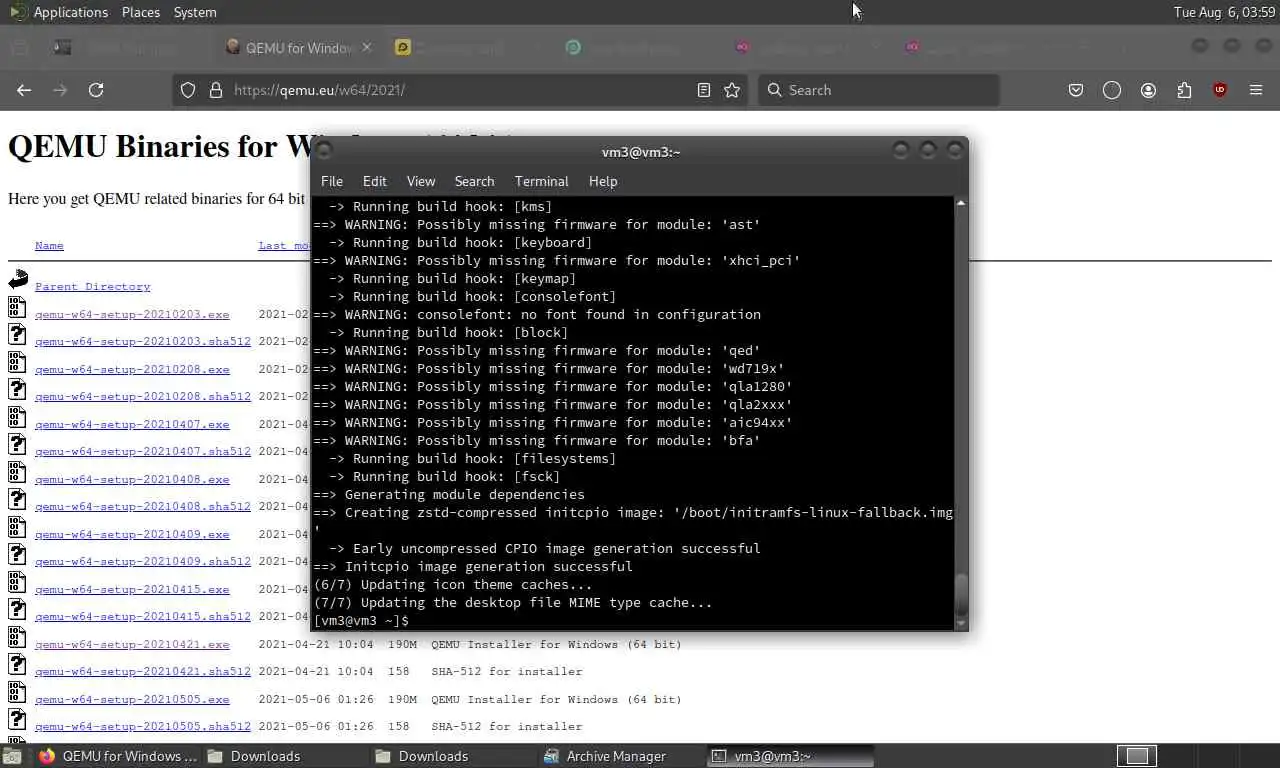Download qemu-w64-setup-20210415.exe
This screenshot has width=1280, height=768.
pyautogui.click(x=132, y=589)
